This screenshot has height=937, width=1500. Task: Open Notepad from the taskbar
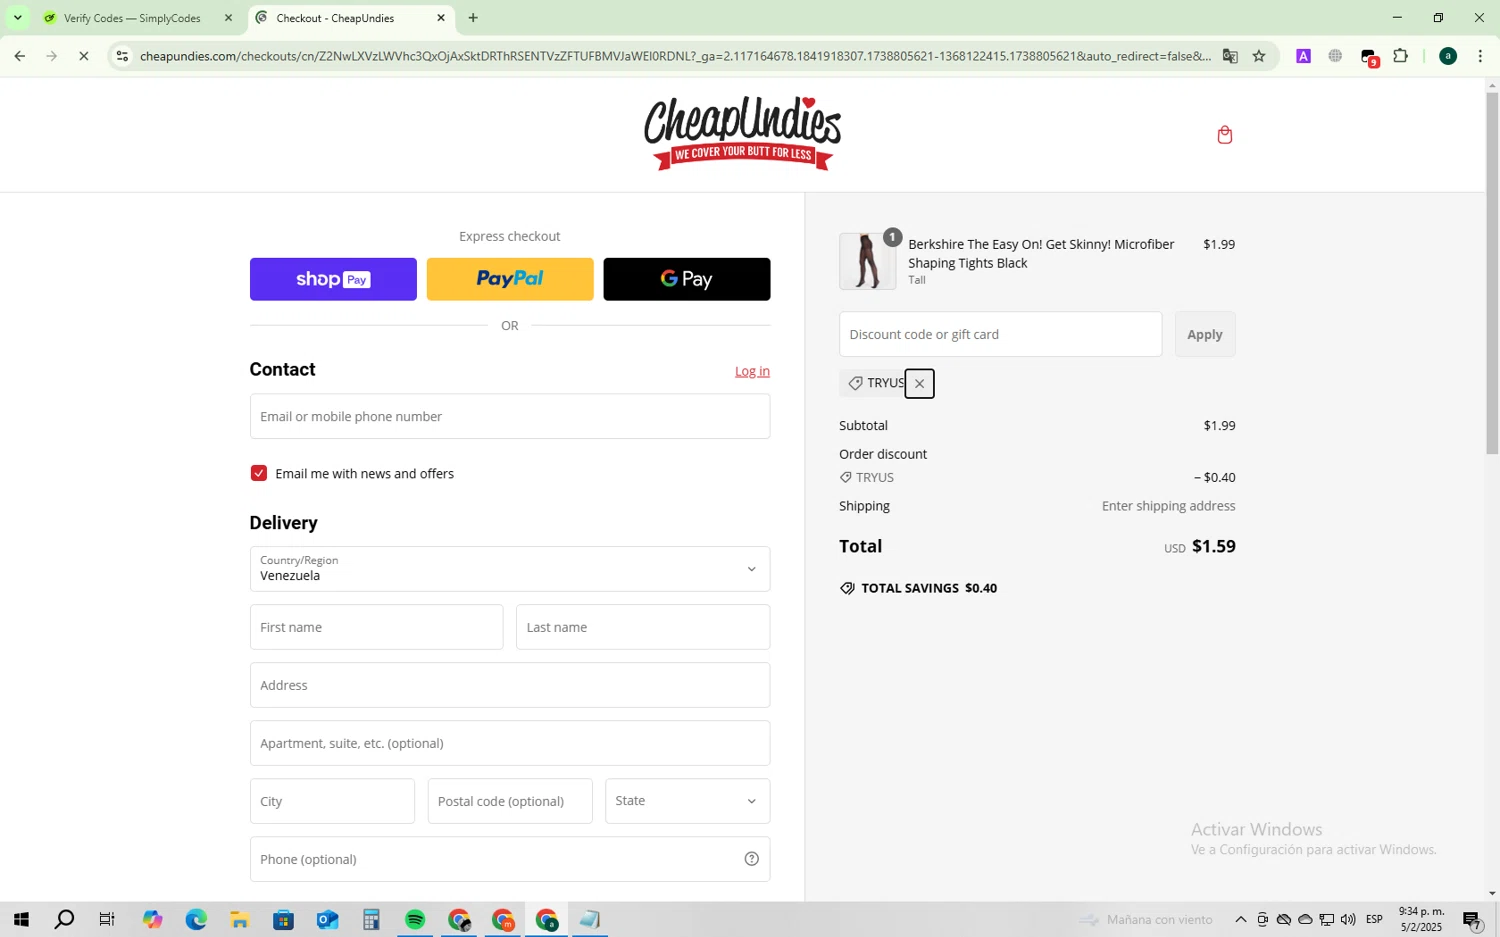(x=590, y=920)
